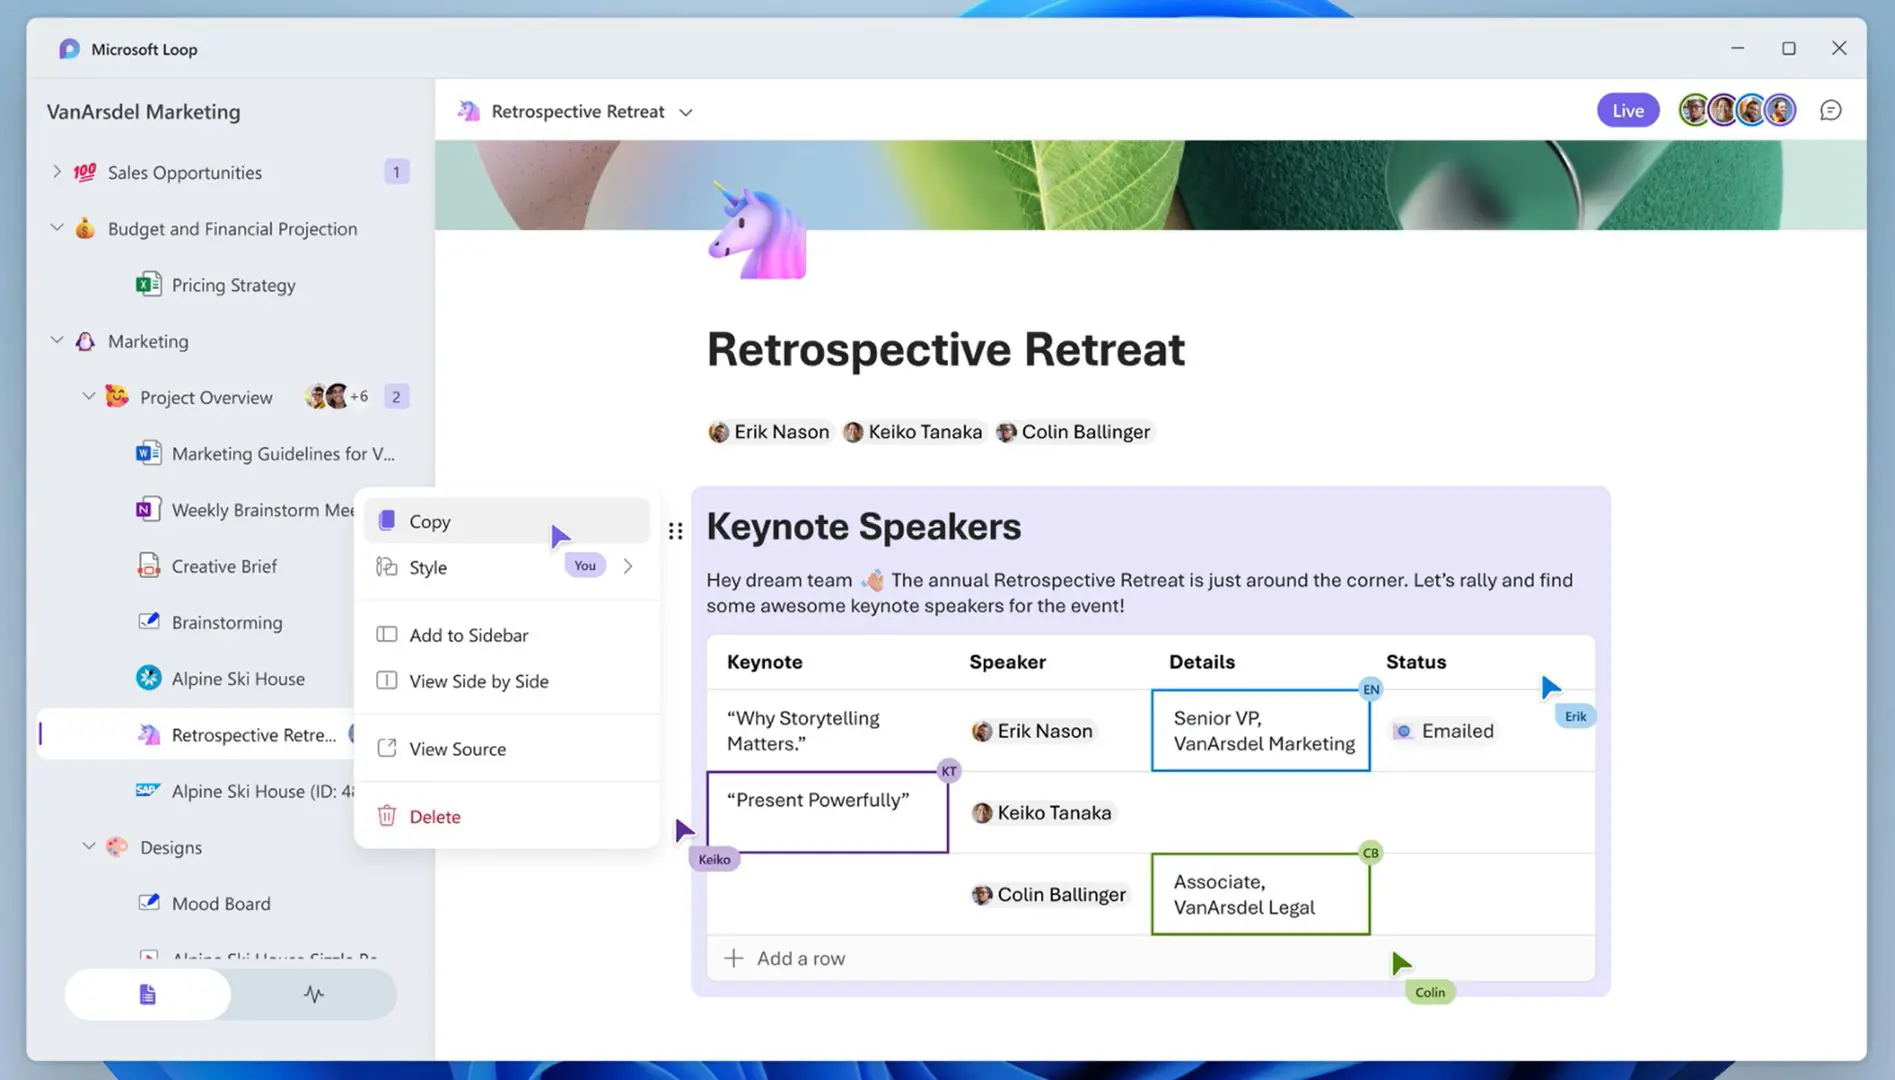
Task: Click the Keiko Tanaka mention under title
Action: (913, 432)
